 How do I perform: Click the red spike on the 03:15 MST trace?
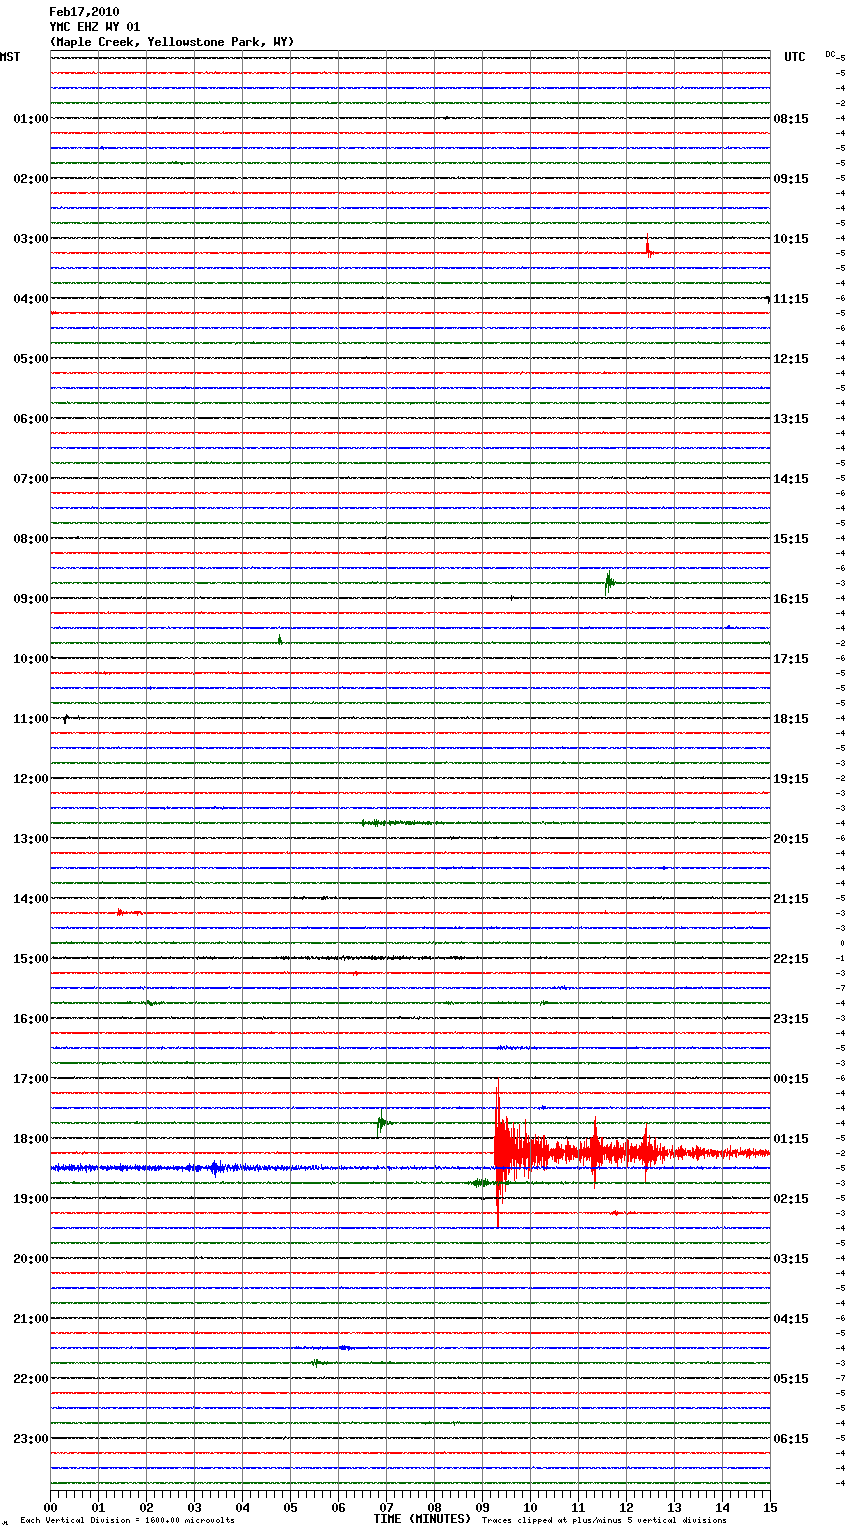click(x=649, y=248)
